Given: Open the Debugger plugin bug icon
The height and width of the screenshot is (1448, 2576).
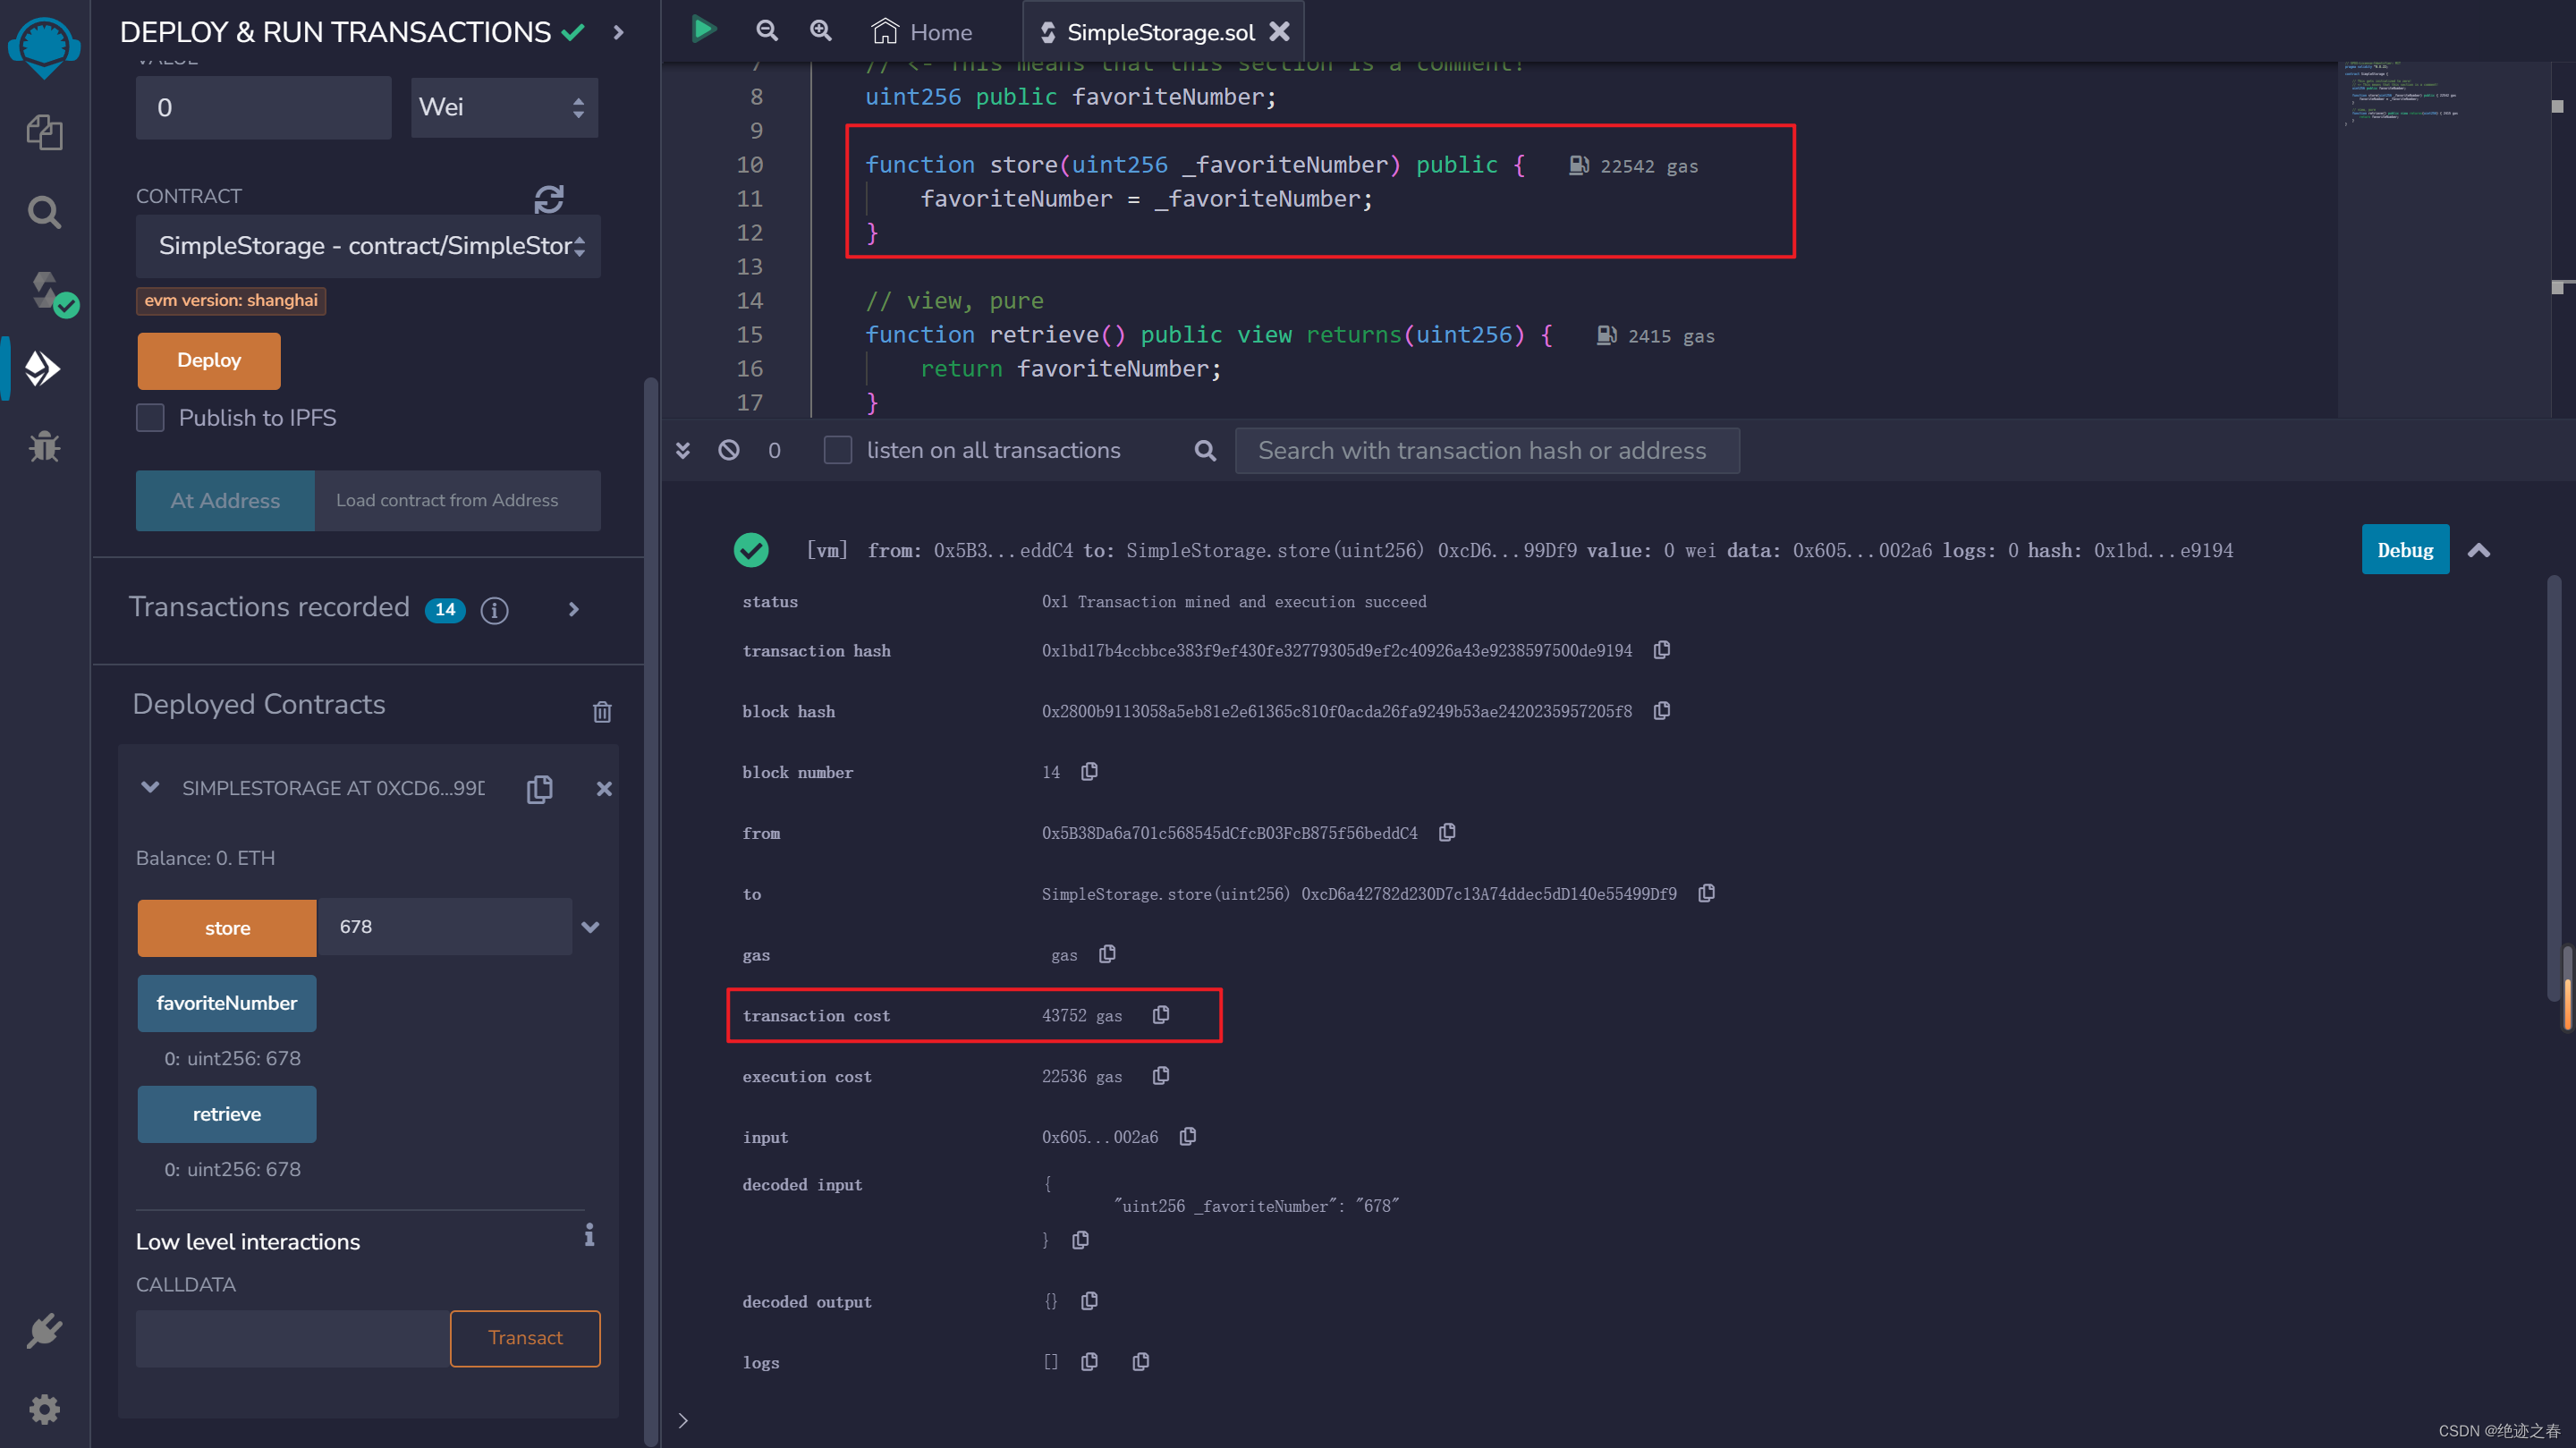Looking at the screenshot, I should pyautogui.click(x=44, y=446).
